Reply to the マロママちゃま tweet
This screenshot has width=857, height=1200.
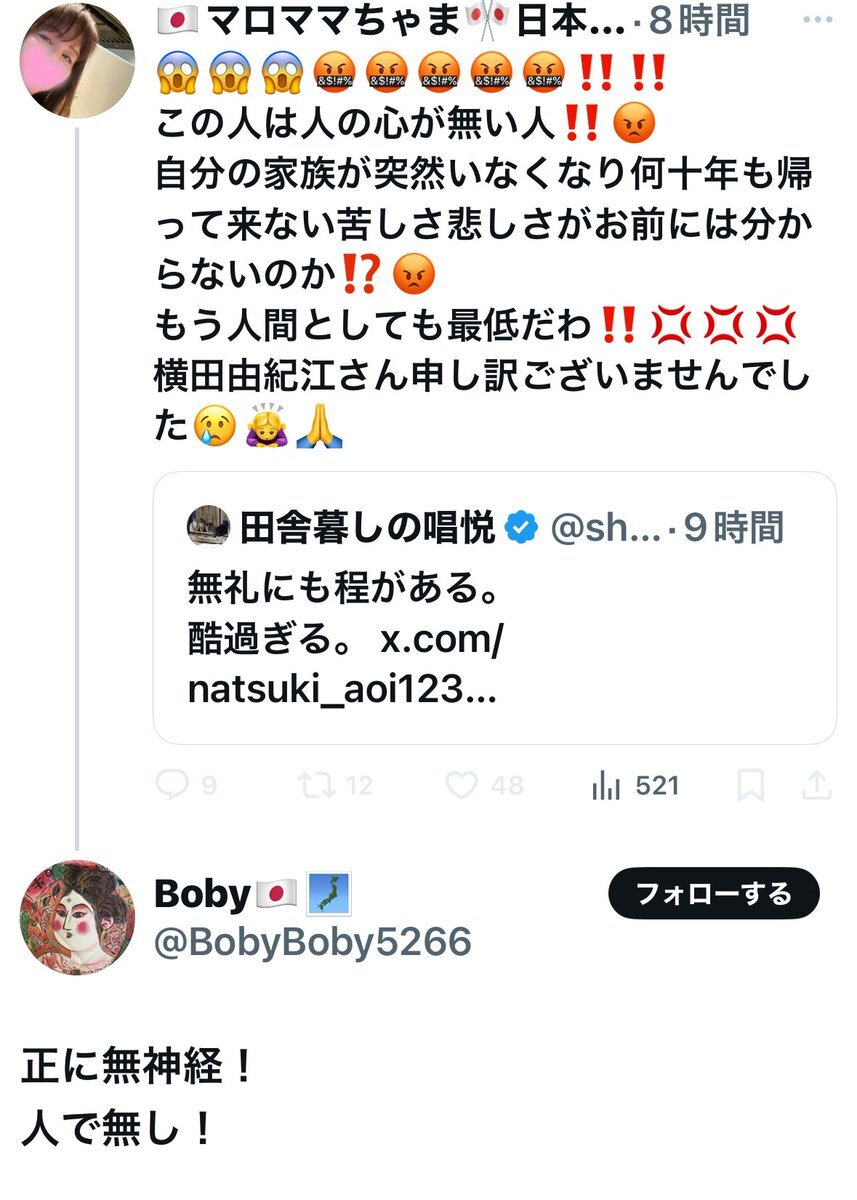[x=174, y=786]
